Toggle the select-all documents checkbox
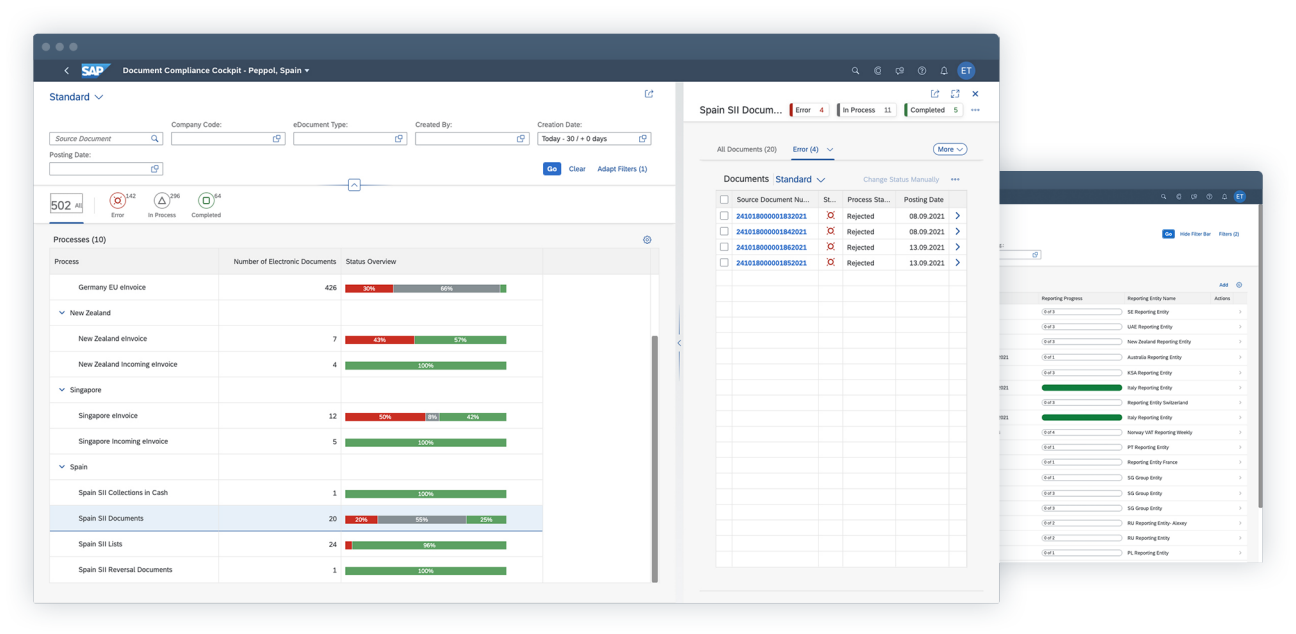 [724, 200]
